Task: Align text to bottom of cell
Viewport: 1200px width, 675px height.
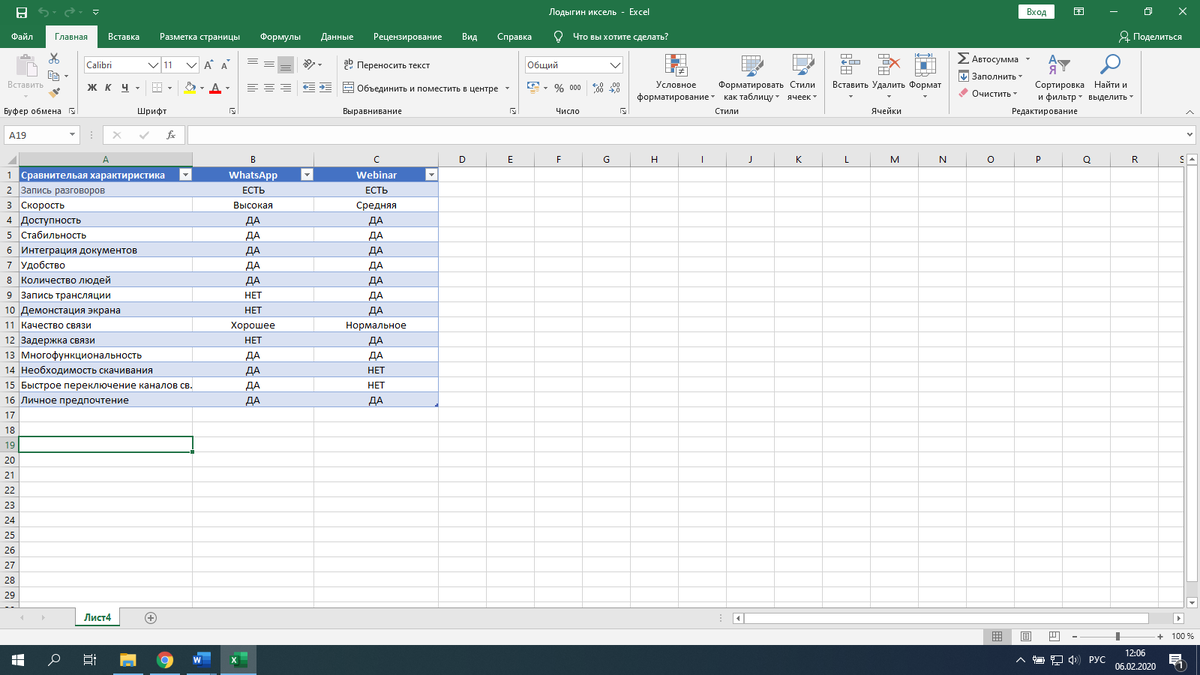Action: [x=286, y=64]
